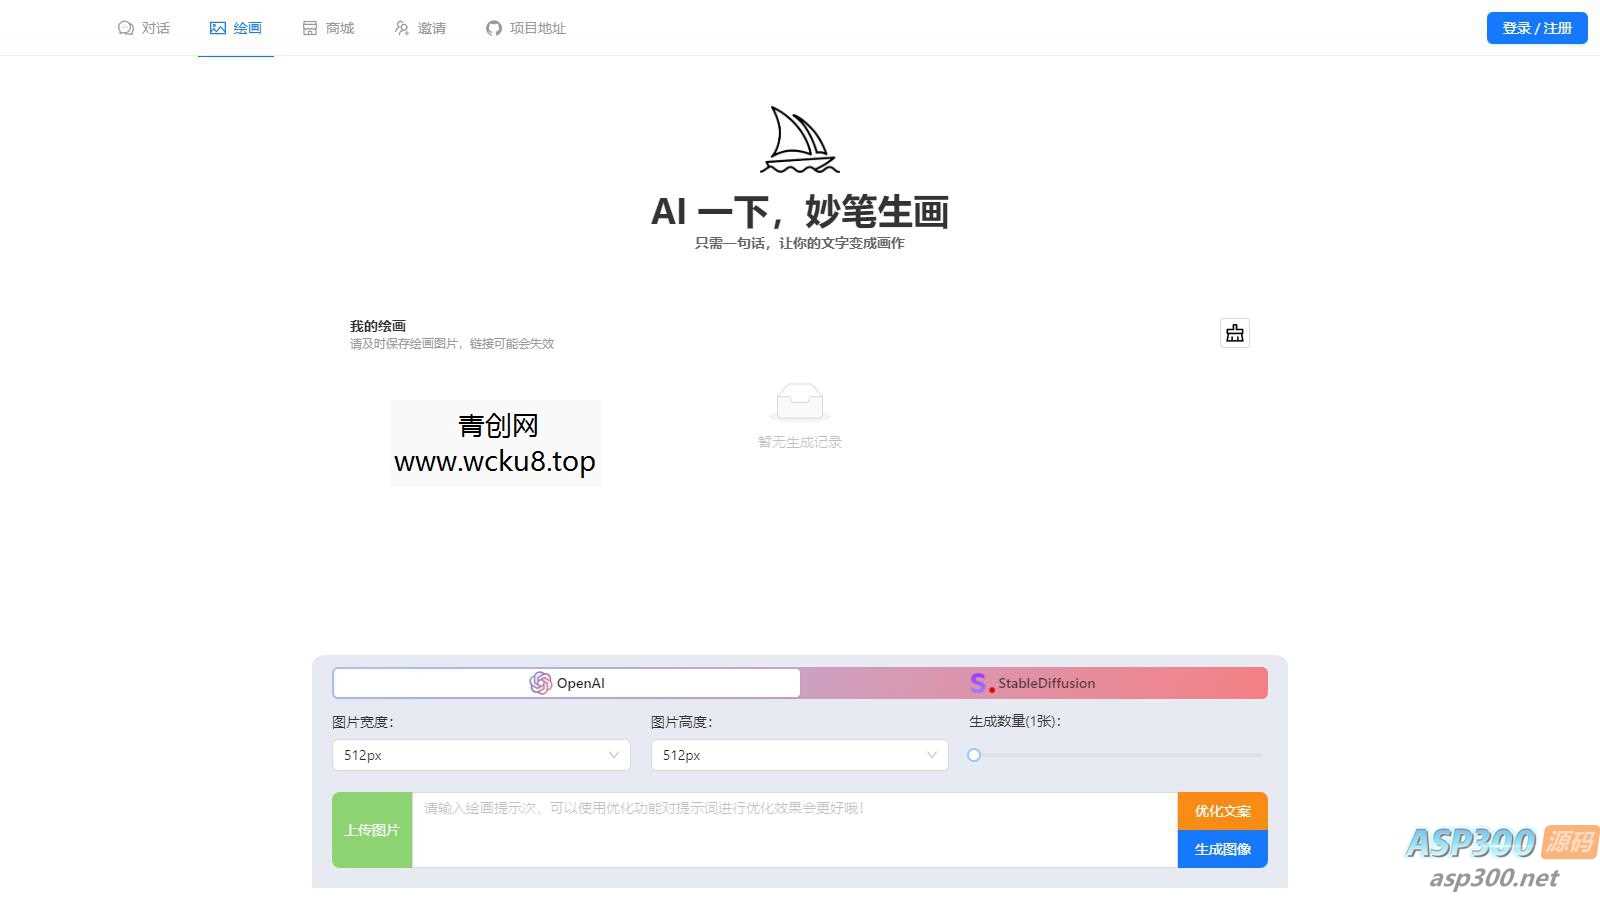Image resolution: width=1600 pixels, height=900 pixels.
Task: Click the 生成图像 button
Action: [x=1222, y=849]
